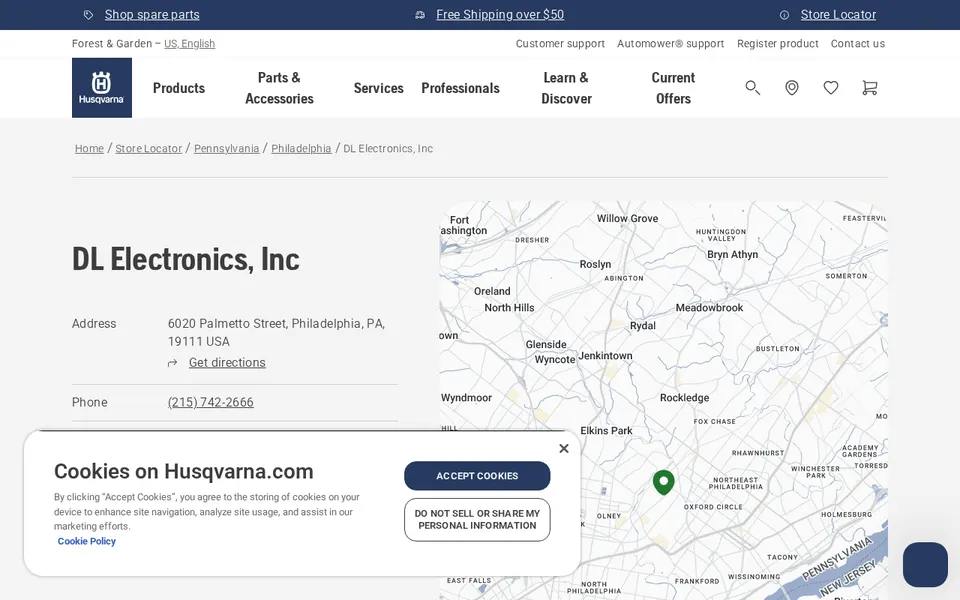Open the Products menu
This screenshot has height=600, width=960.
(x=179, y=88)
